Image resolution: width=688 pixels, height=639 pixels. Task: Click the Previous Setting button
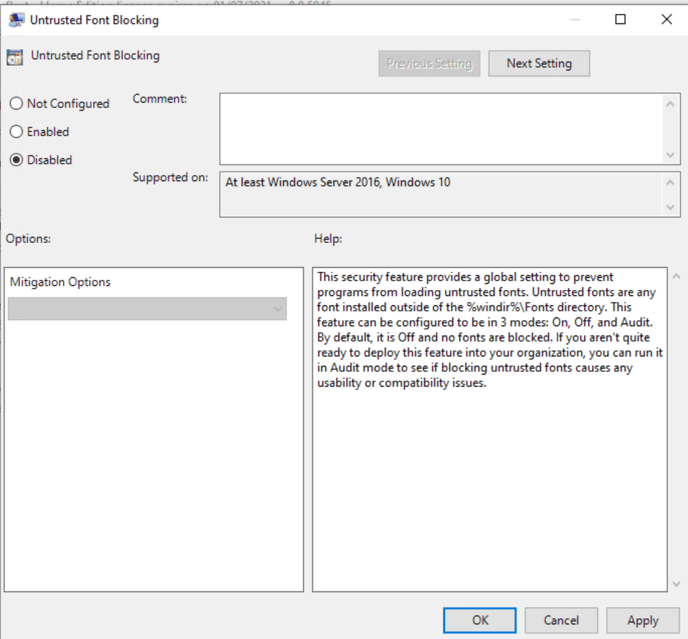click(x=429, y=63)
